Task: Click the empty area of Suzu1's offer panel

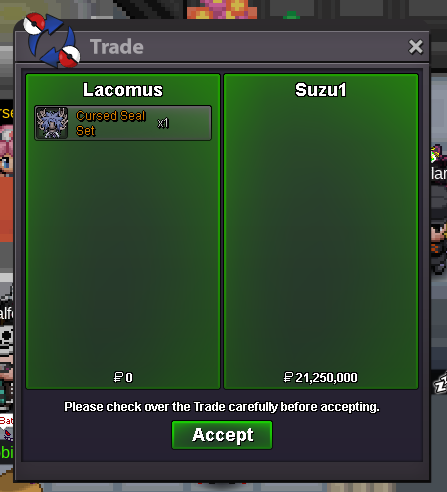Action: point(321,233)
